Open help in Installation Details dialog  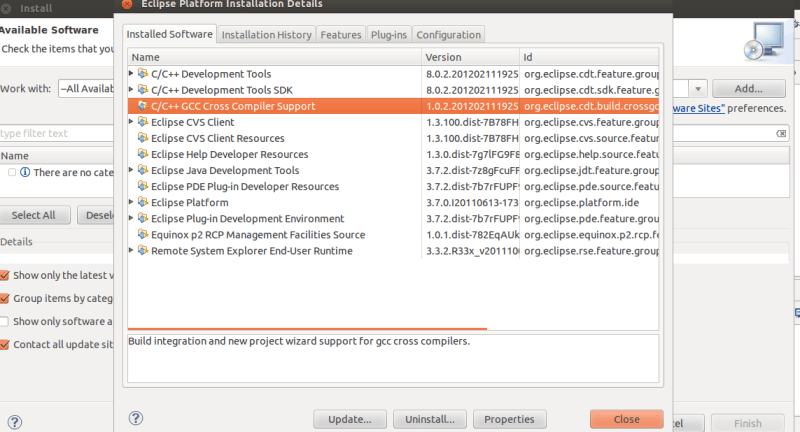click(136, 419)
